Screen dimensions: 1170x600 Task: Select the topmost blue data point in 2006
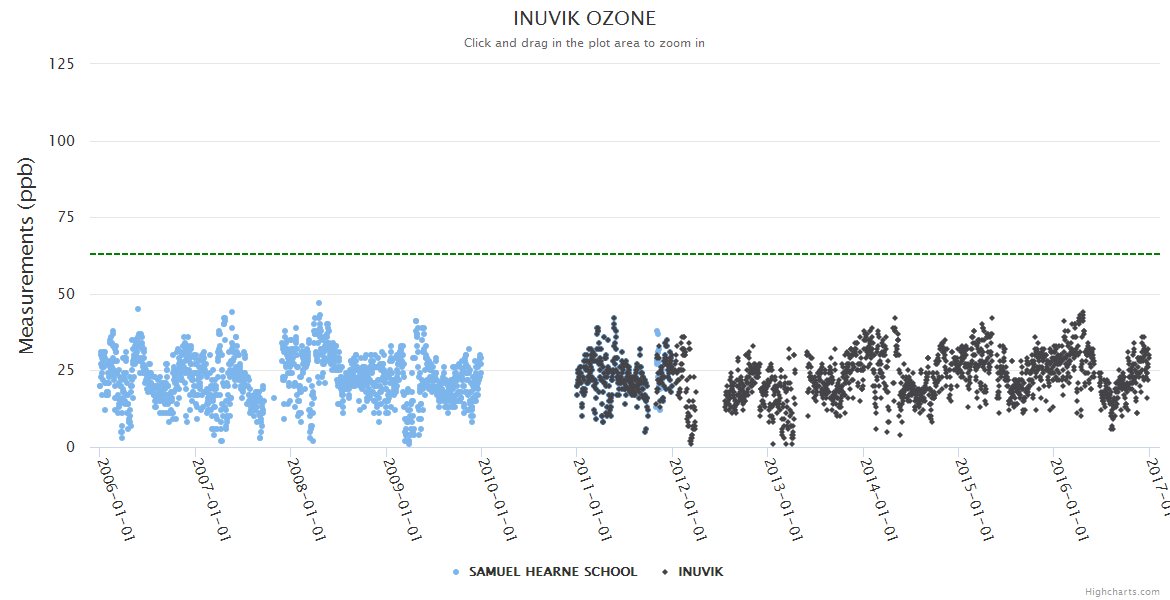(x=138, y=309)
